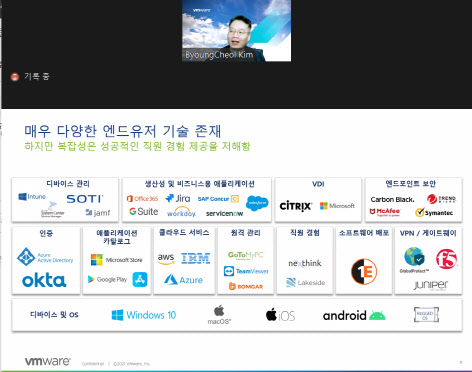Screen dimensions: 472x372
Task: Click the green subtitle beginning '하지만 복잡성은'
Action: (137, 146)
